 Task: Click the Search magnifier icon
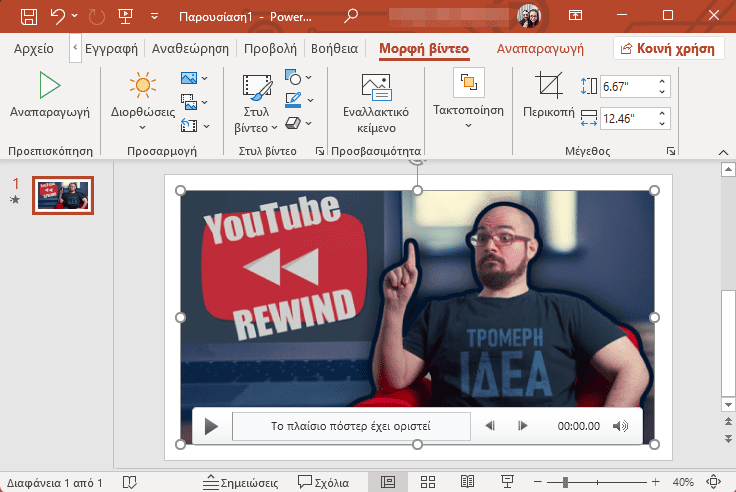tap(351, 16)
